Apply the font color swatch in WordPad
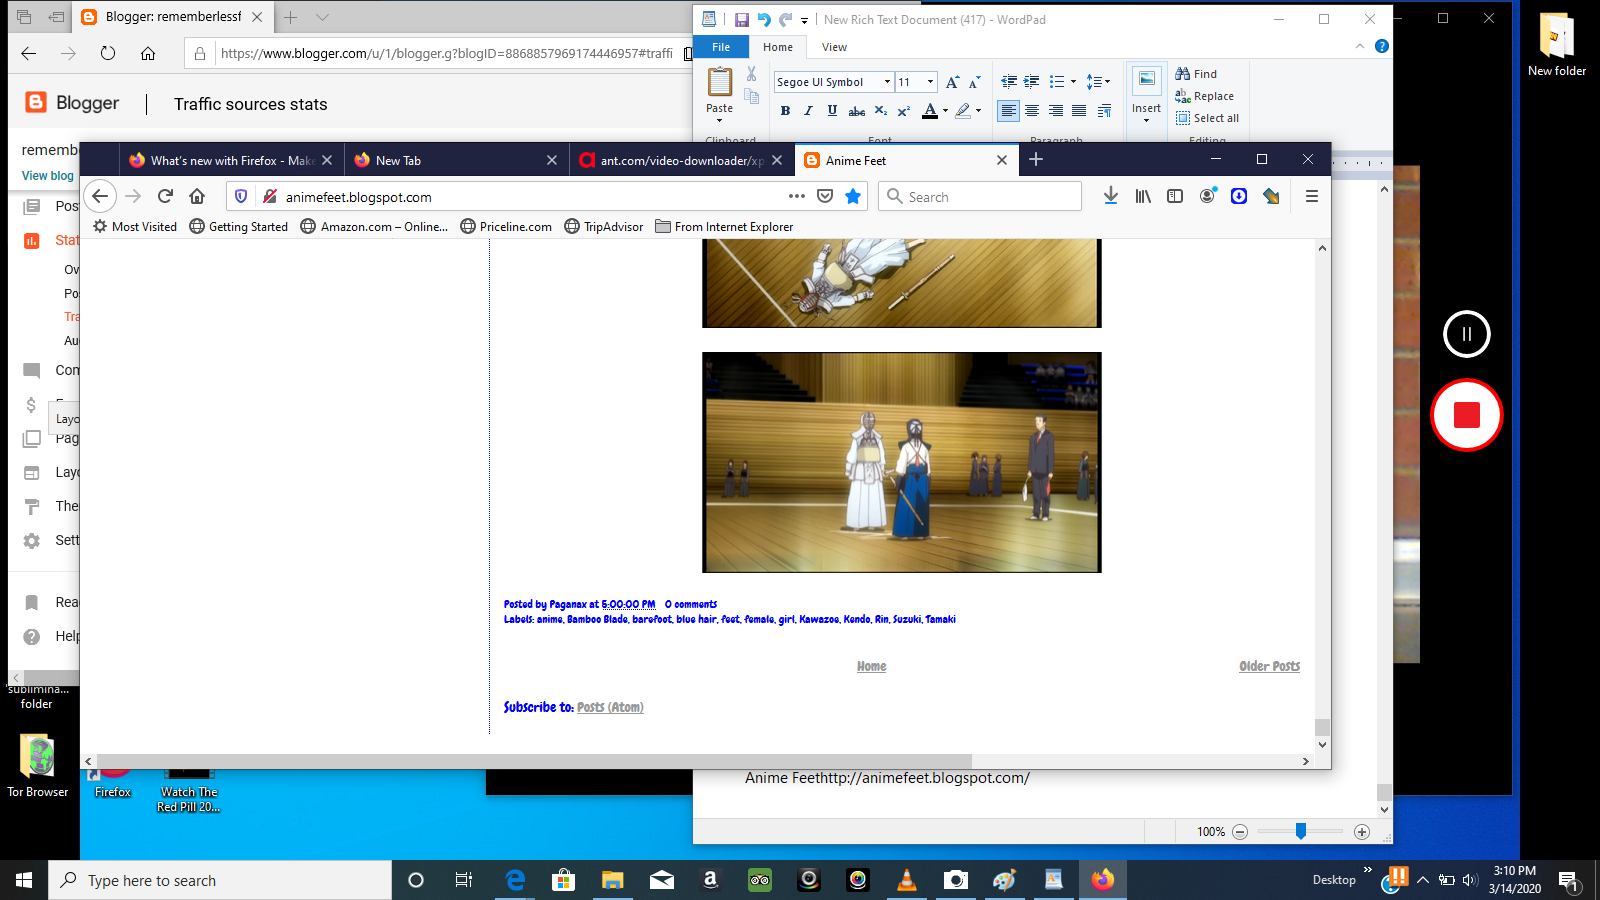 point(930,111)
